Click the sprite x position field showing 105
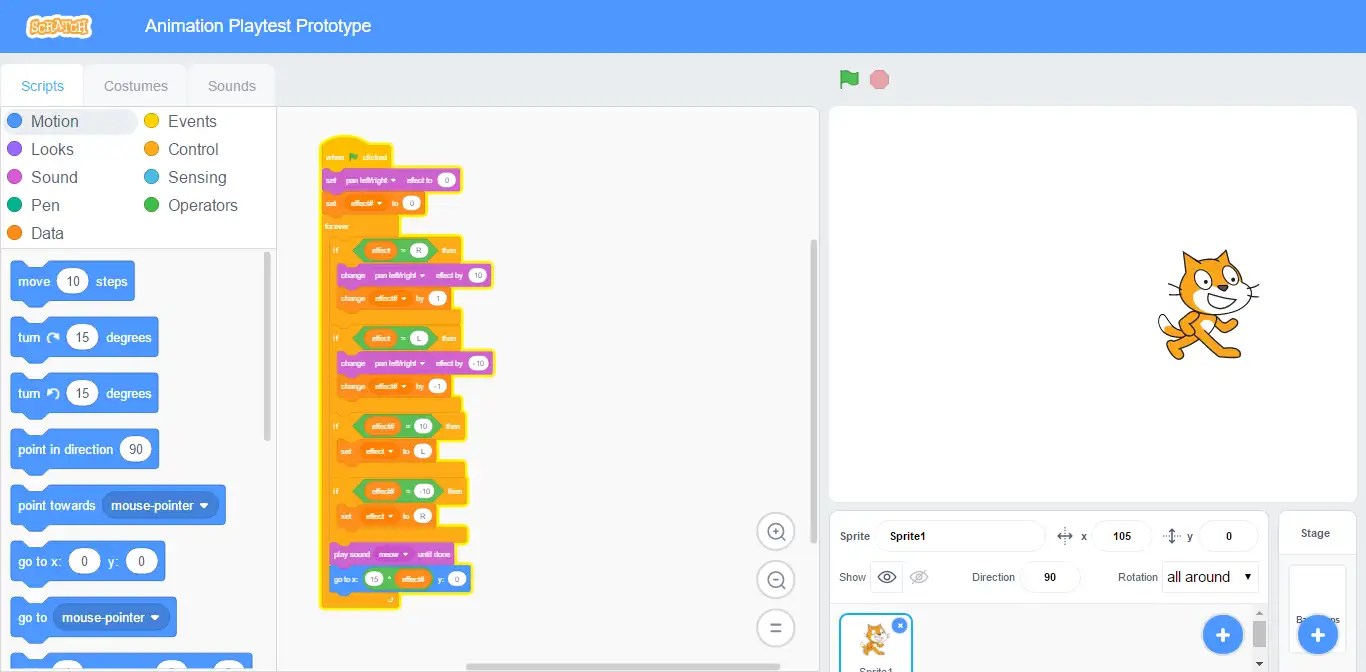The height and width of the screenshot is (672, 1366). (1122, 536)
